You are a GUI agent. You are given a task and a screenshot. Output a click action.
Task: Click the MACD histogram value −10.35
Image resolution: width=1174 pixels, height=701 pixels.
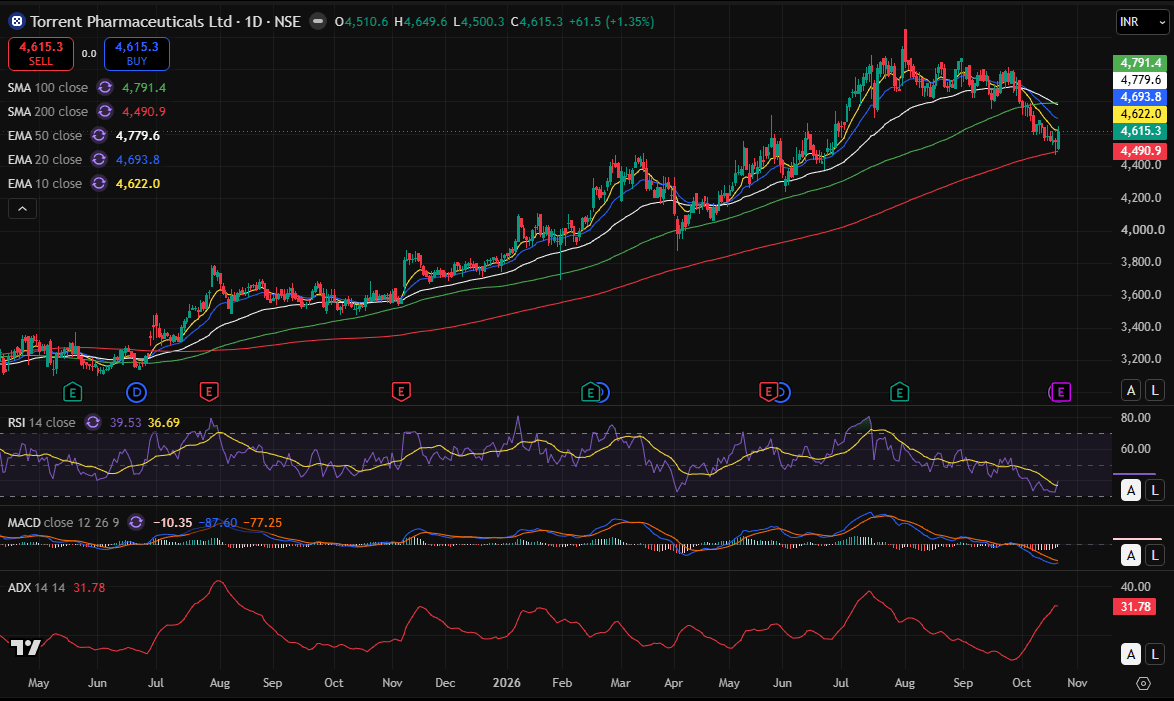coord(172,523)
